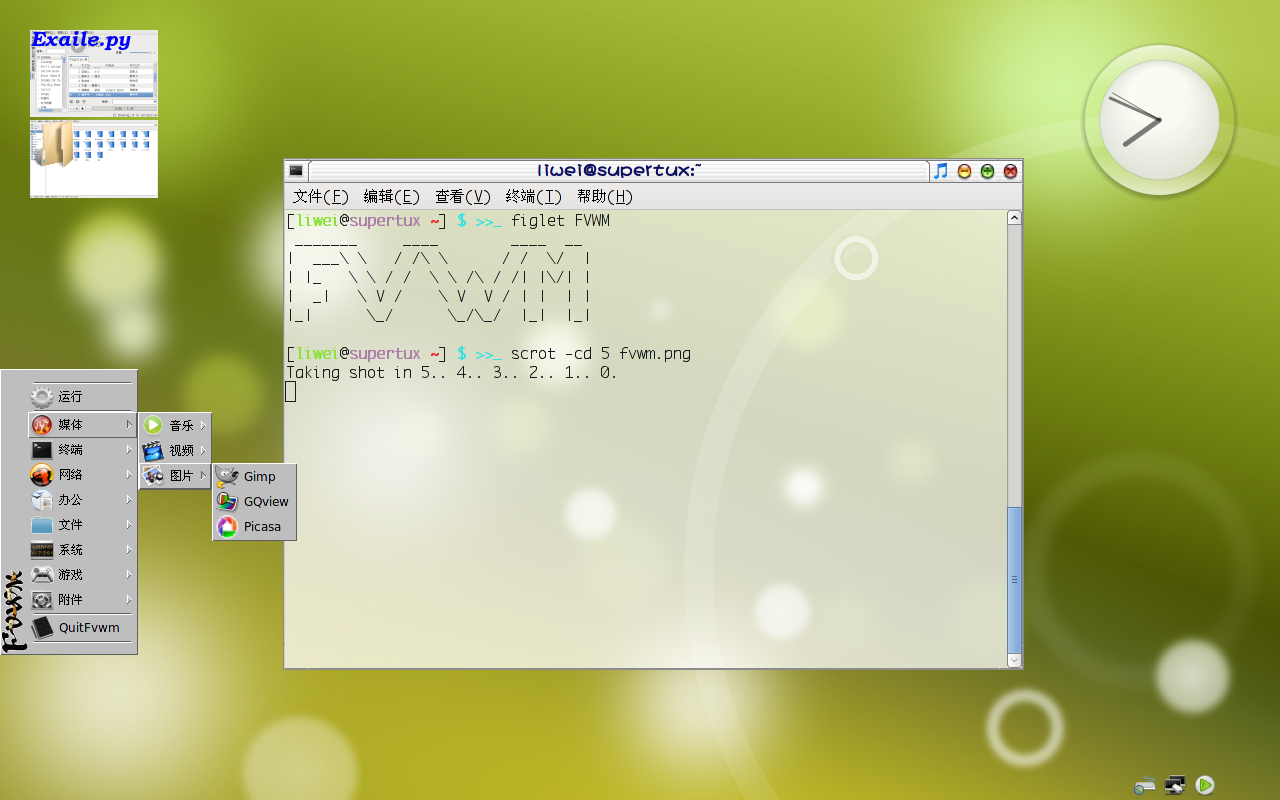The image size is (1280, 800).
Task: Click the gear icon beside 运行
Action: click(x=42, y=397)
